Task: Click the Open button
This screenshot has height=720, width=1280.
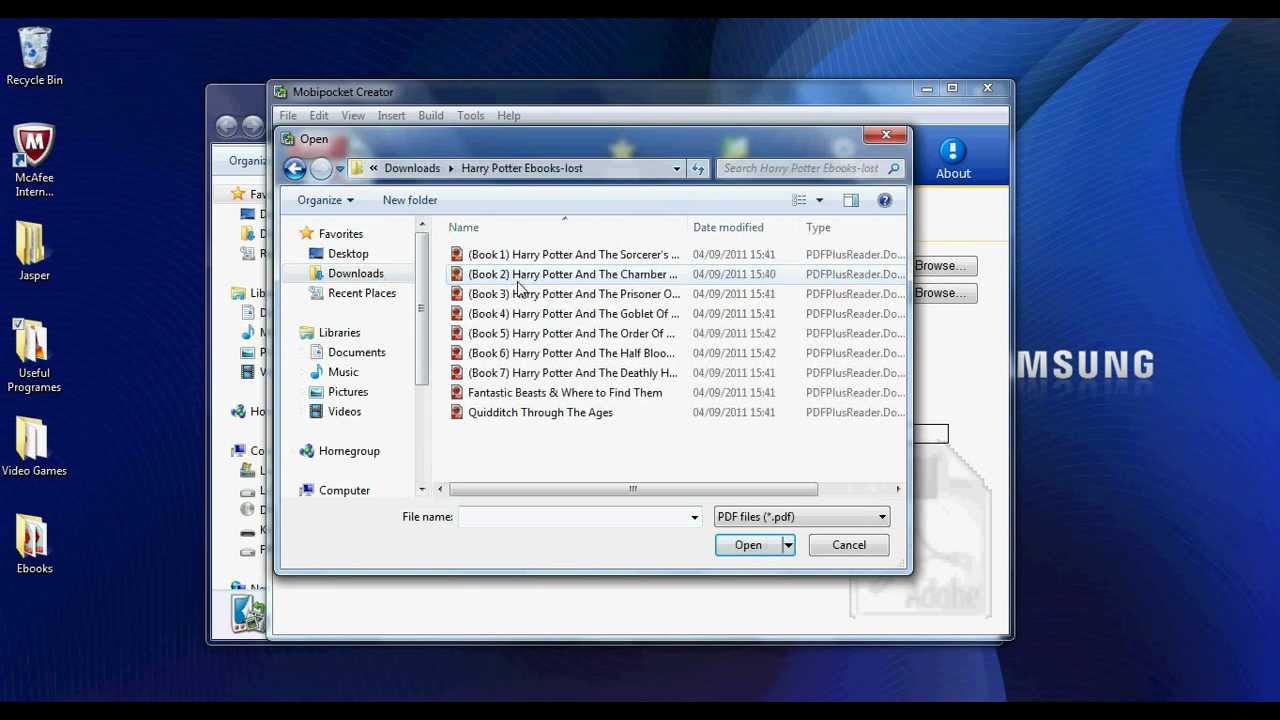Action: pos(748,545)
